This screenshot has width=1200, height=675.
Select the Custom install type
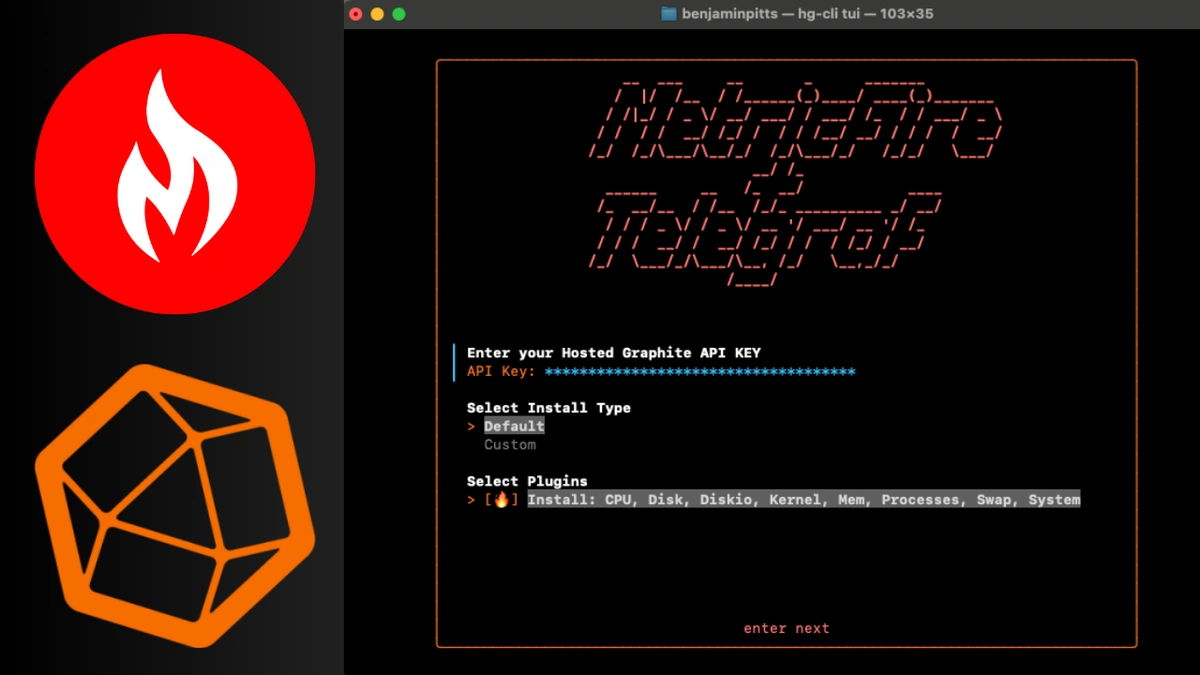[x=510, y=445]
